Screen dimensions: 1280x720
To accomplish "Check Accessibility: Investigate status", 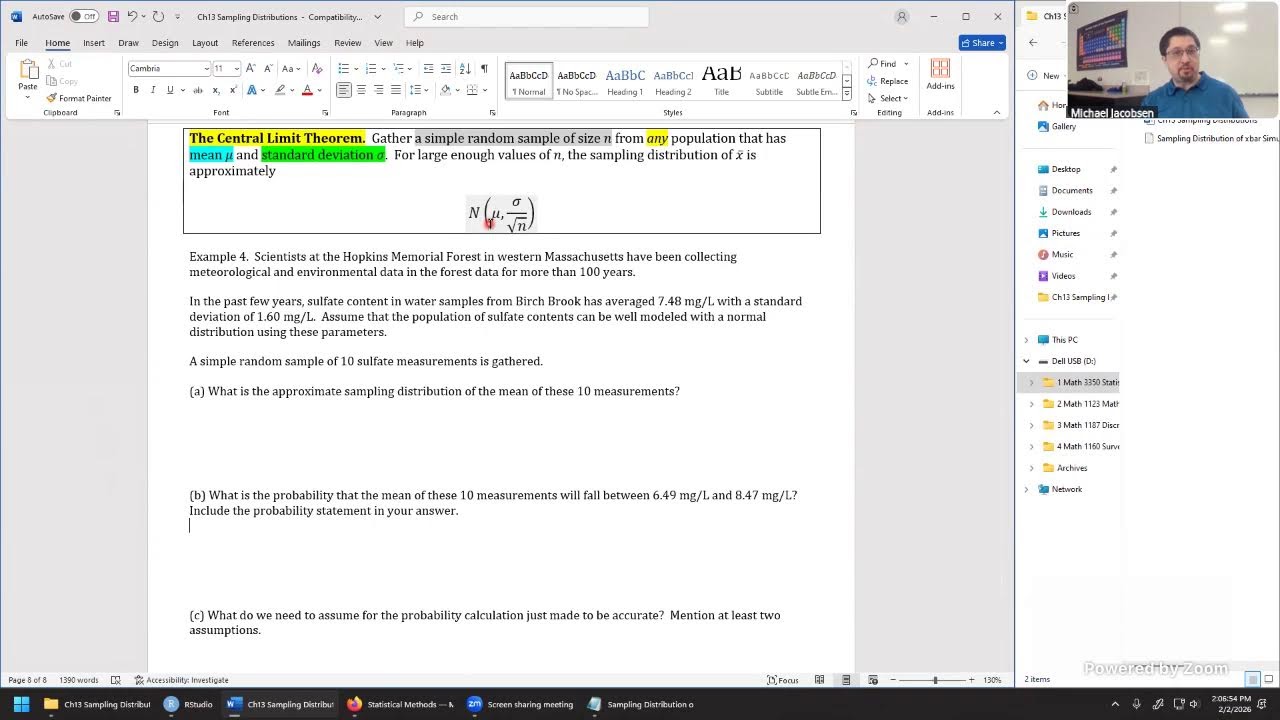I will pos(181,680).
